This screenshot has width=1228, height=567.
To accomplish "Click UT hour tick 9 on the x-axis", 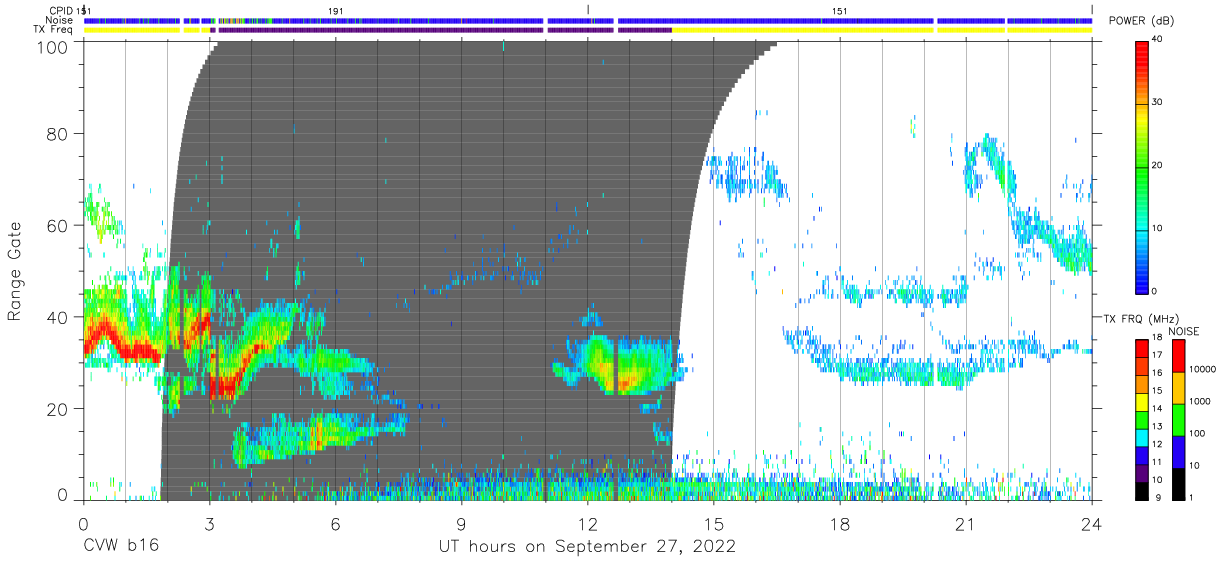I will tap(461, 523).
